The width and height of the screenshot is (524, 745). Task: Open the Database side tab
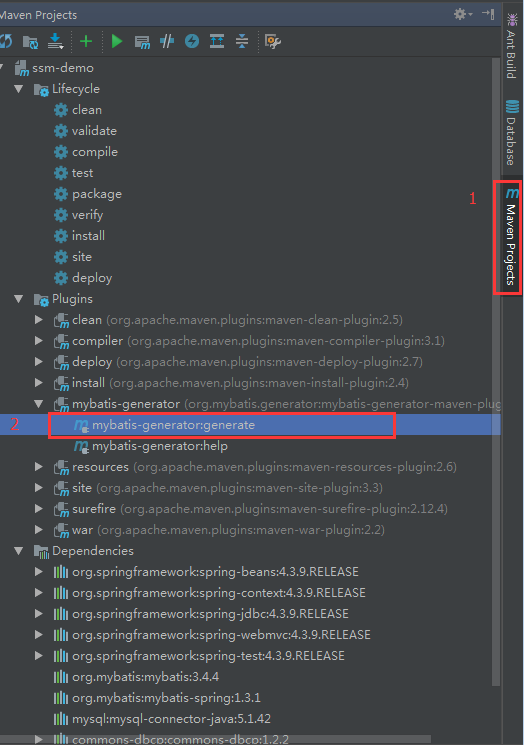tap(512, 132)
